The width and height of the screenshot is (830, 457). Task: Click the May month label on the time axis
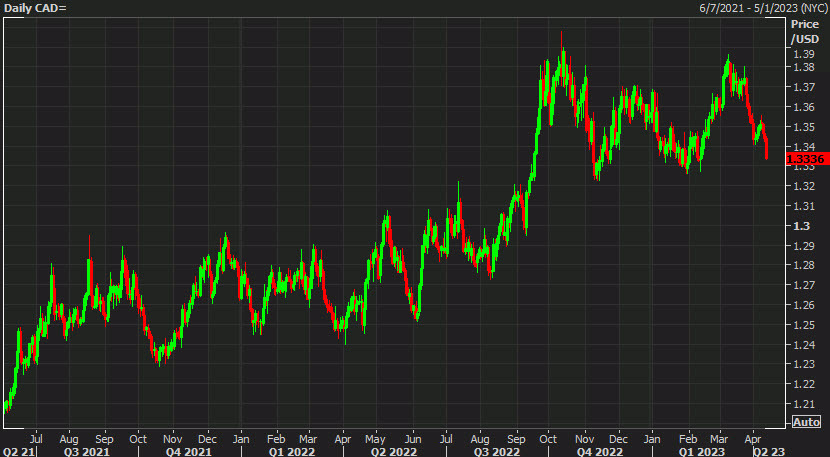[x=375, y=439]
